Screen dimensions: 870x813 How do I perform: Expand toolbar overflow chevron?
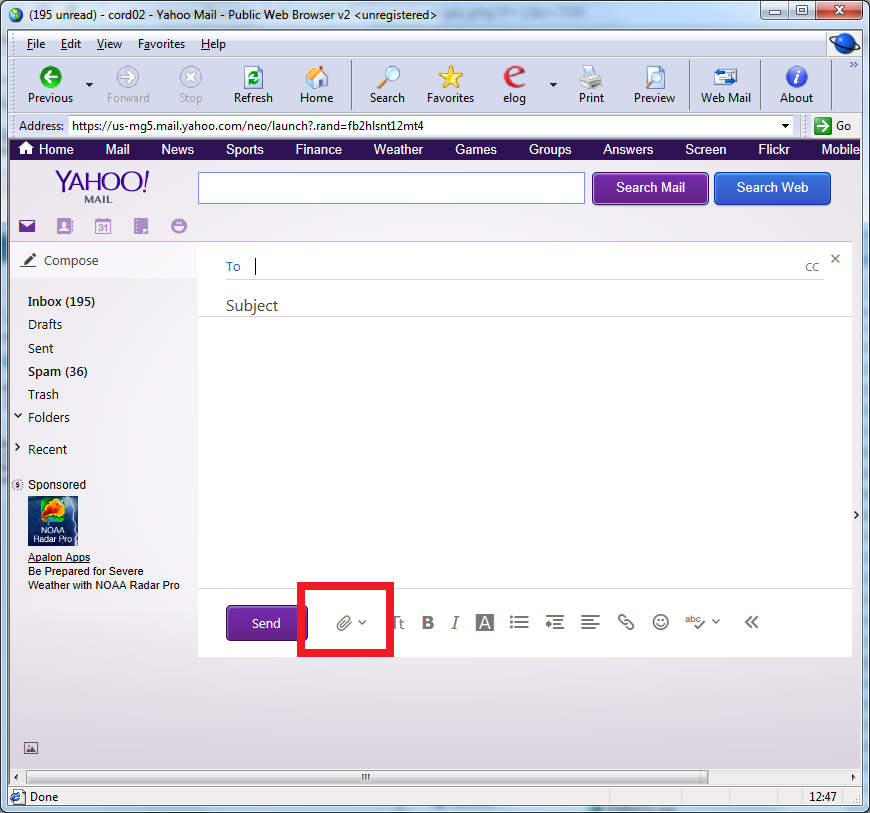(x=853, y=65)
